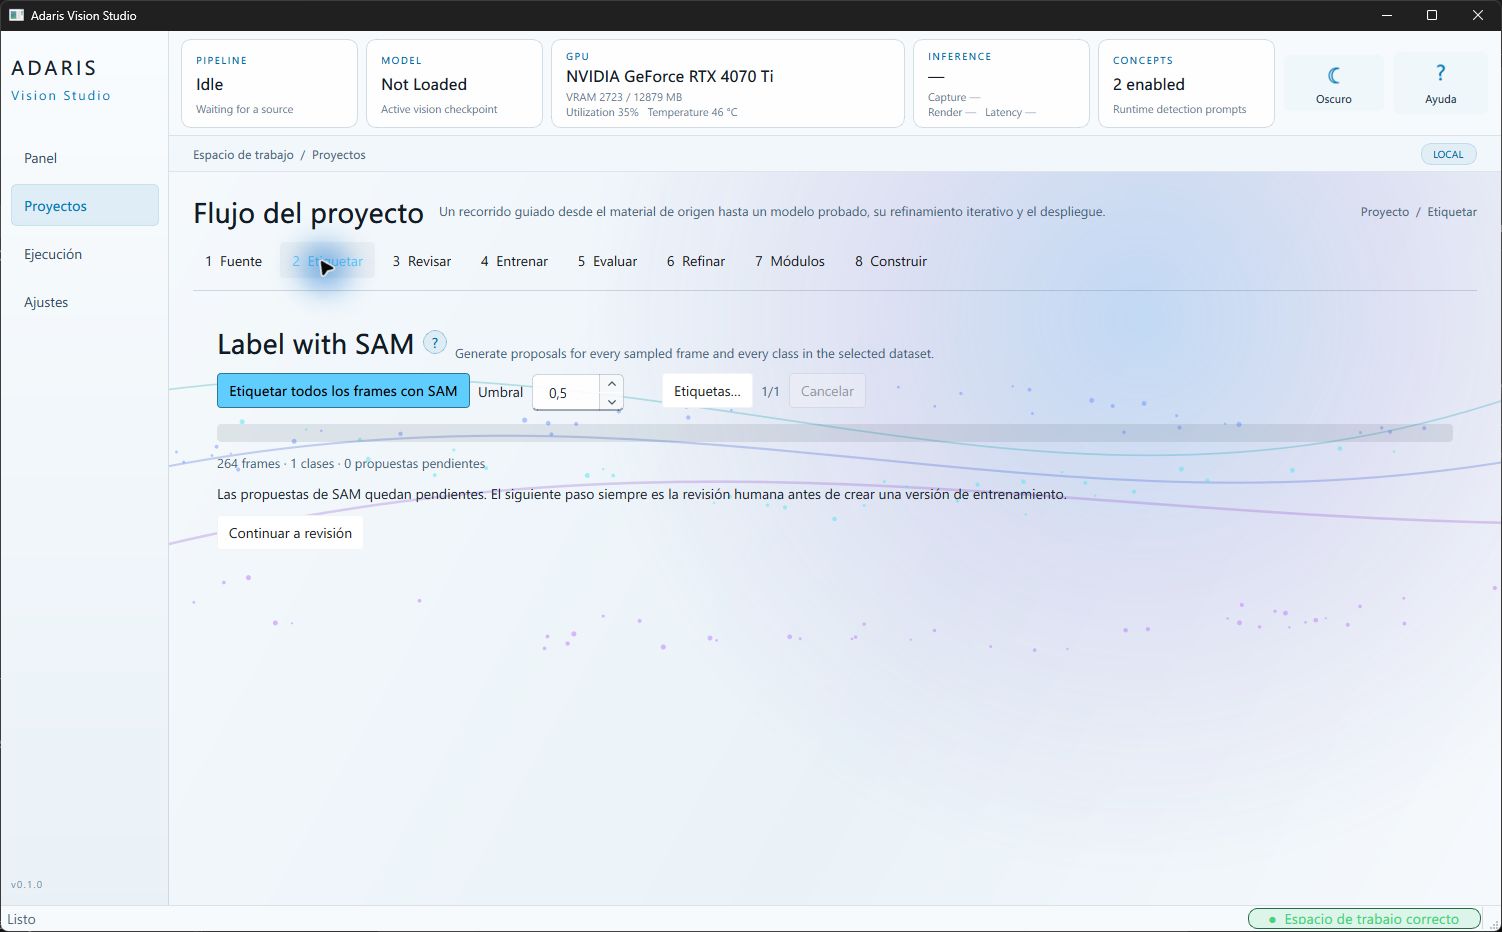The width and height of the screenshot is (1502, 932).
Task: Click the Umbral threshold input field
Action: [567, 392]
